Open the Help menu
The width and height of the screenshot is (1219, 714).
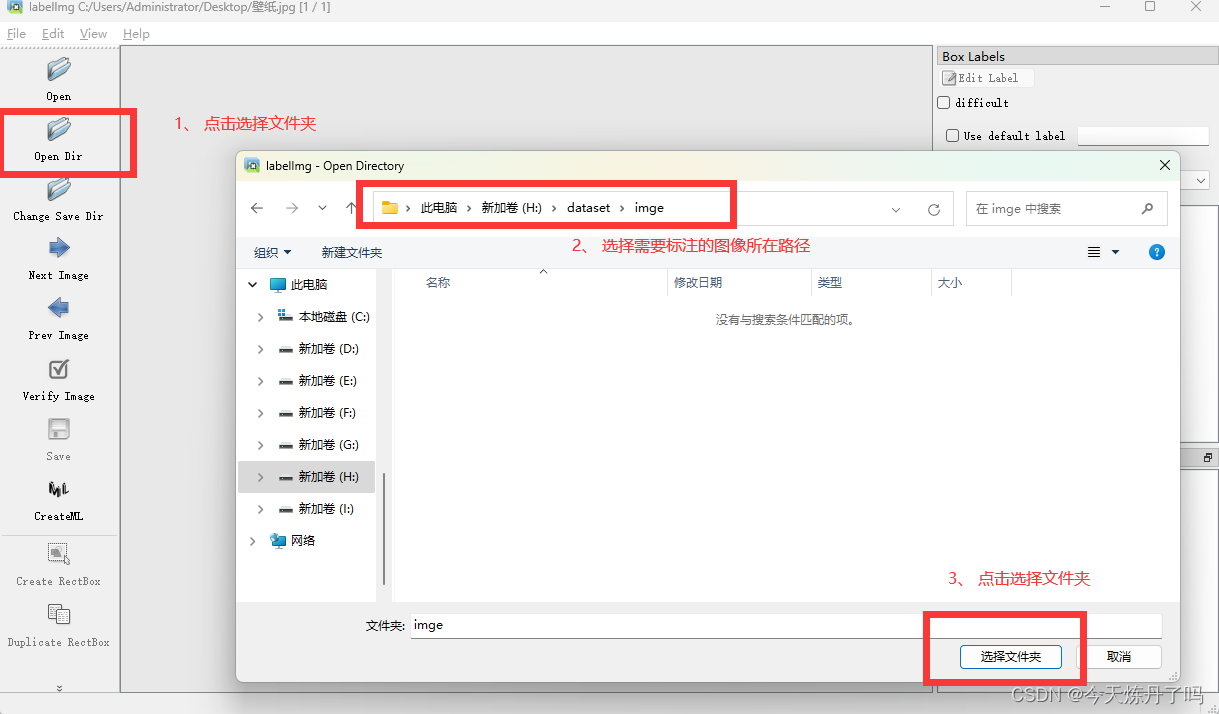[x=136, y=33]
